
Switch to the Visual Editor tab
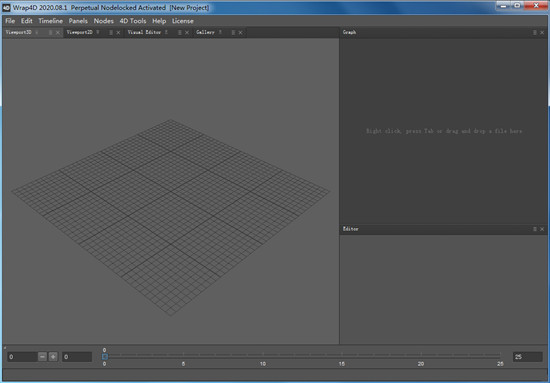point(144,32)
